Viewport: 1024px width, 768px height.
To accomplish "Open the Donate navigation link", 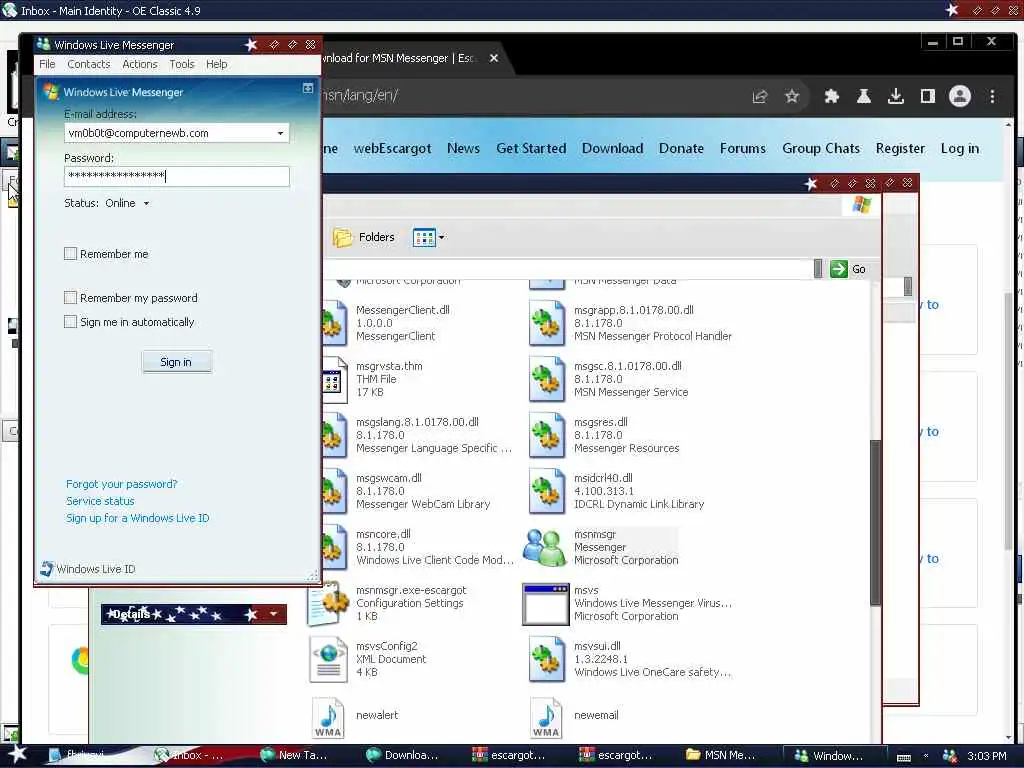I will [681, 148].
